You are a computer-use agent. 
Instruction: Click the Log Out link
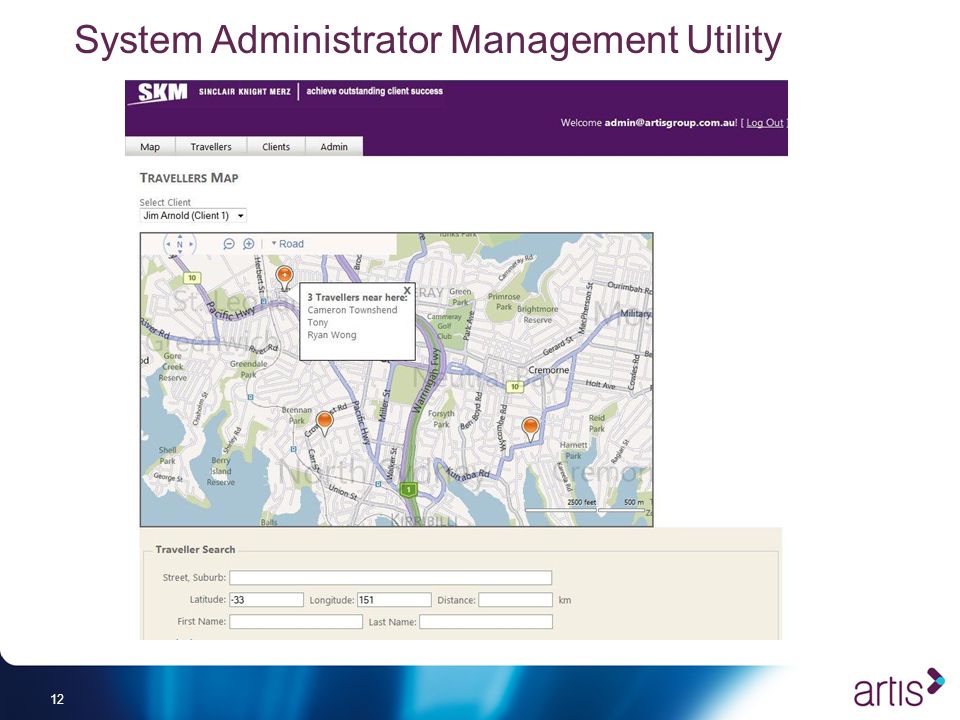(765, 122)
